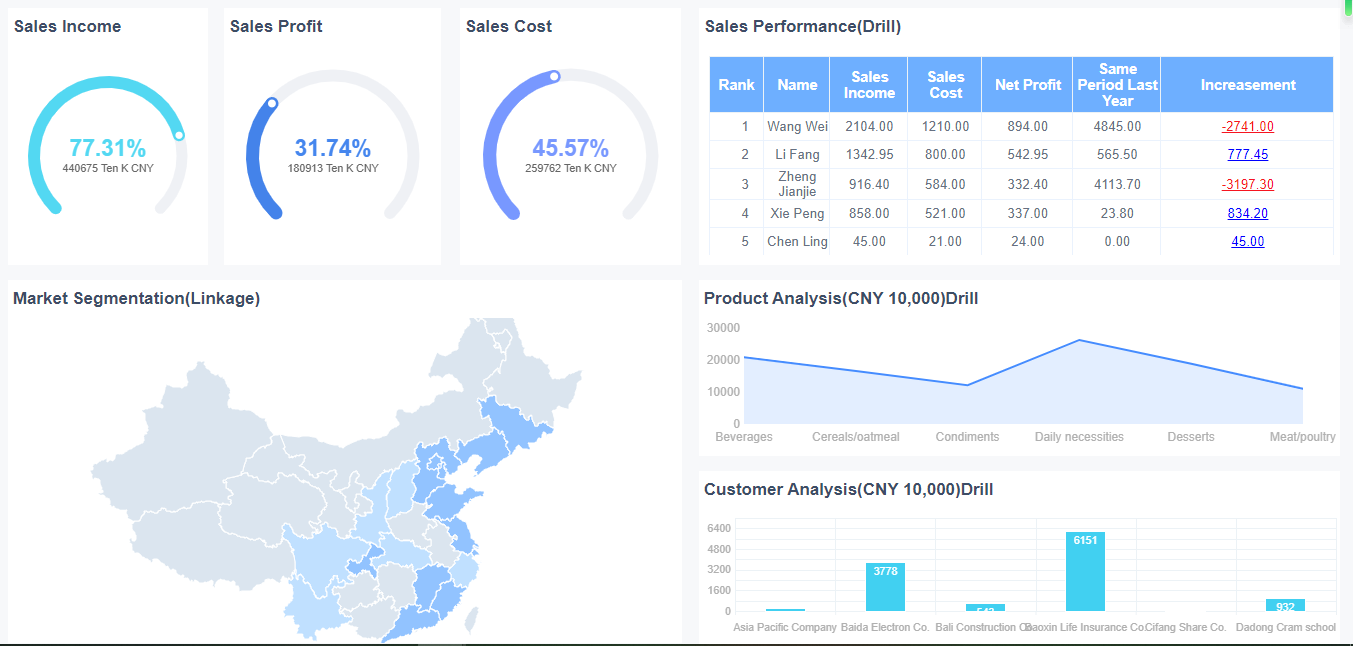Click the Xie Peng name cell

(797, 213)
